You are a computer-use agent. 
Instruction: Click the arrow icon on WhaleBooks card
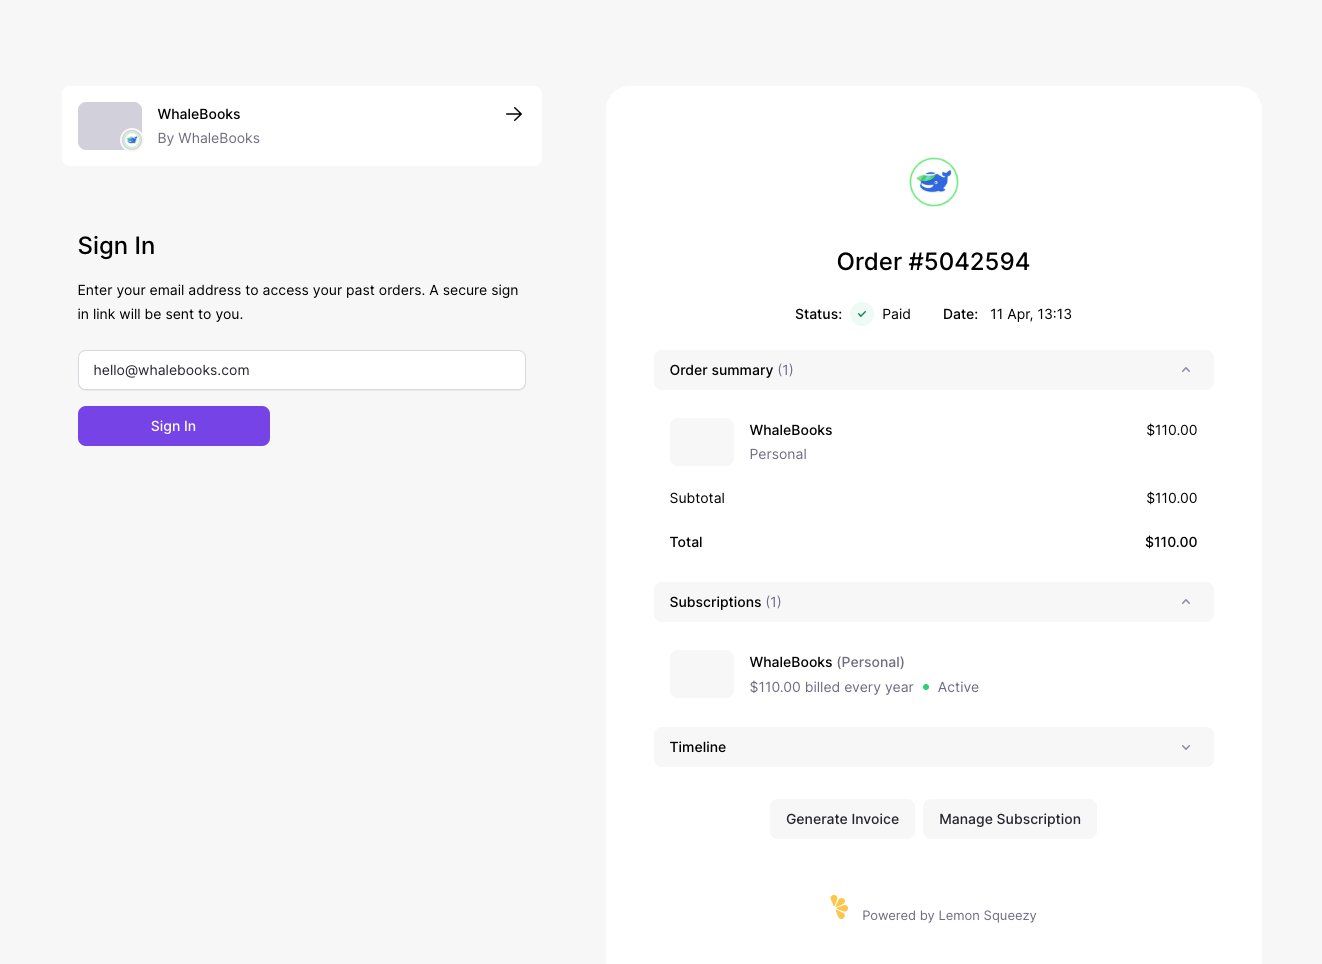[514, 114]
